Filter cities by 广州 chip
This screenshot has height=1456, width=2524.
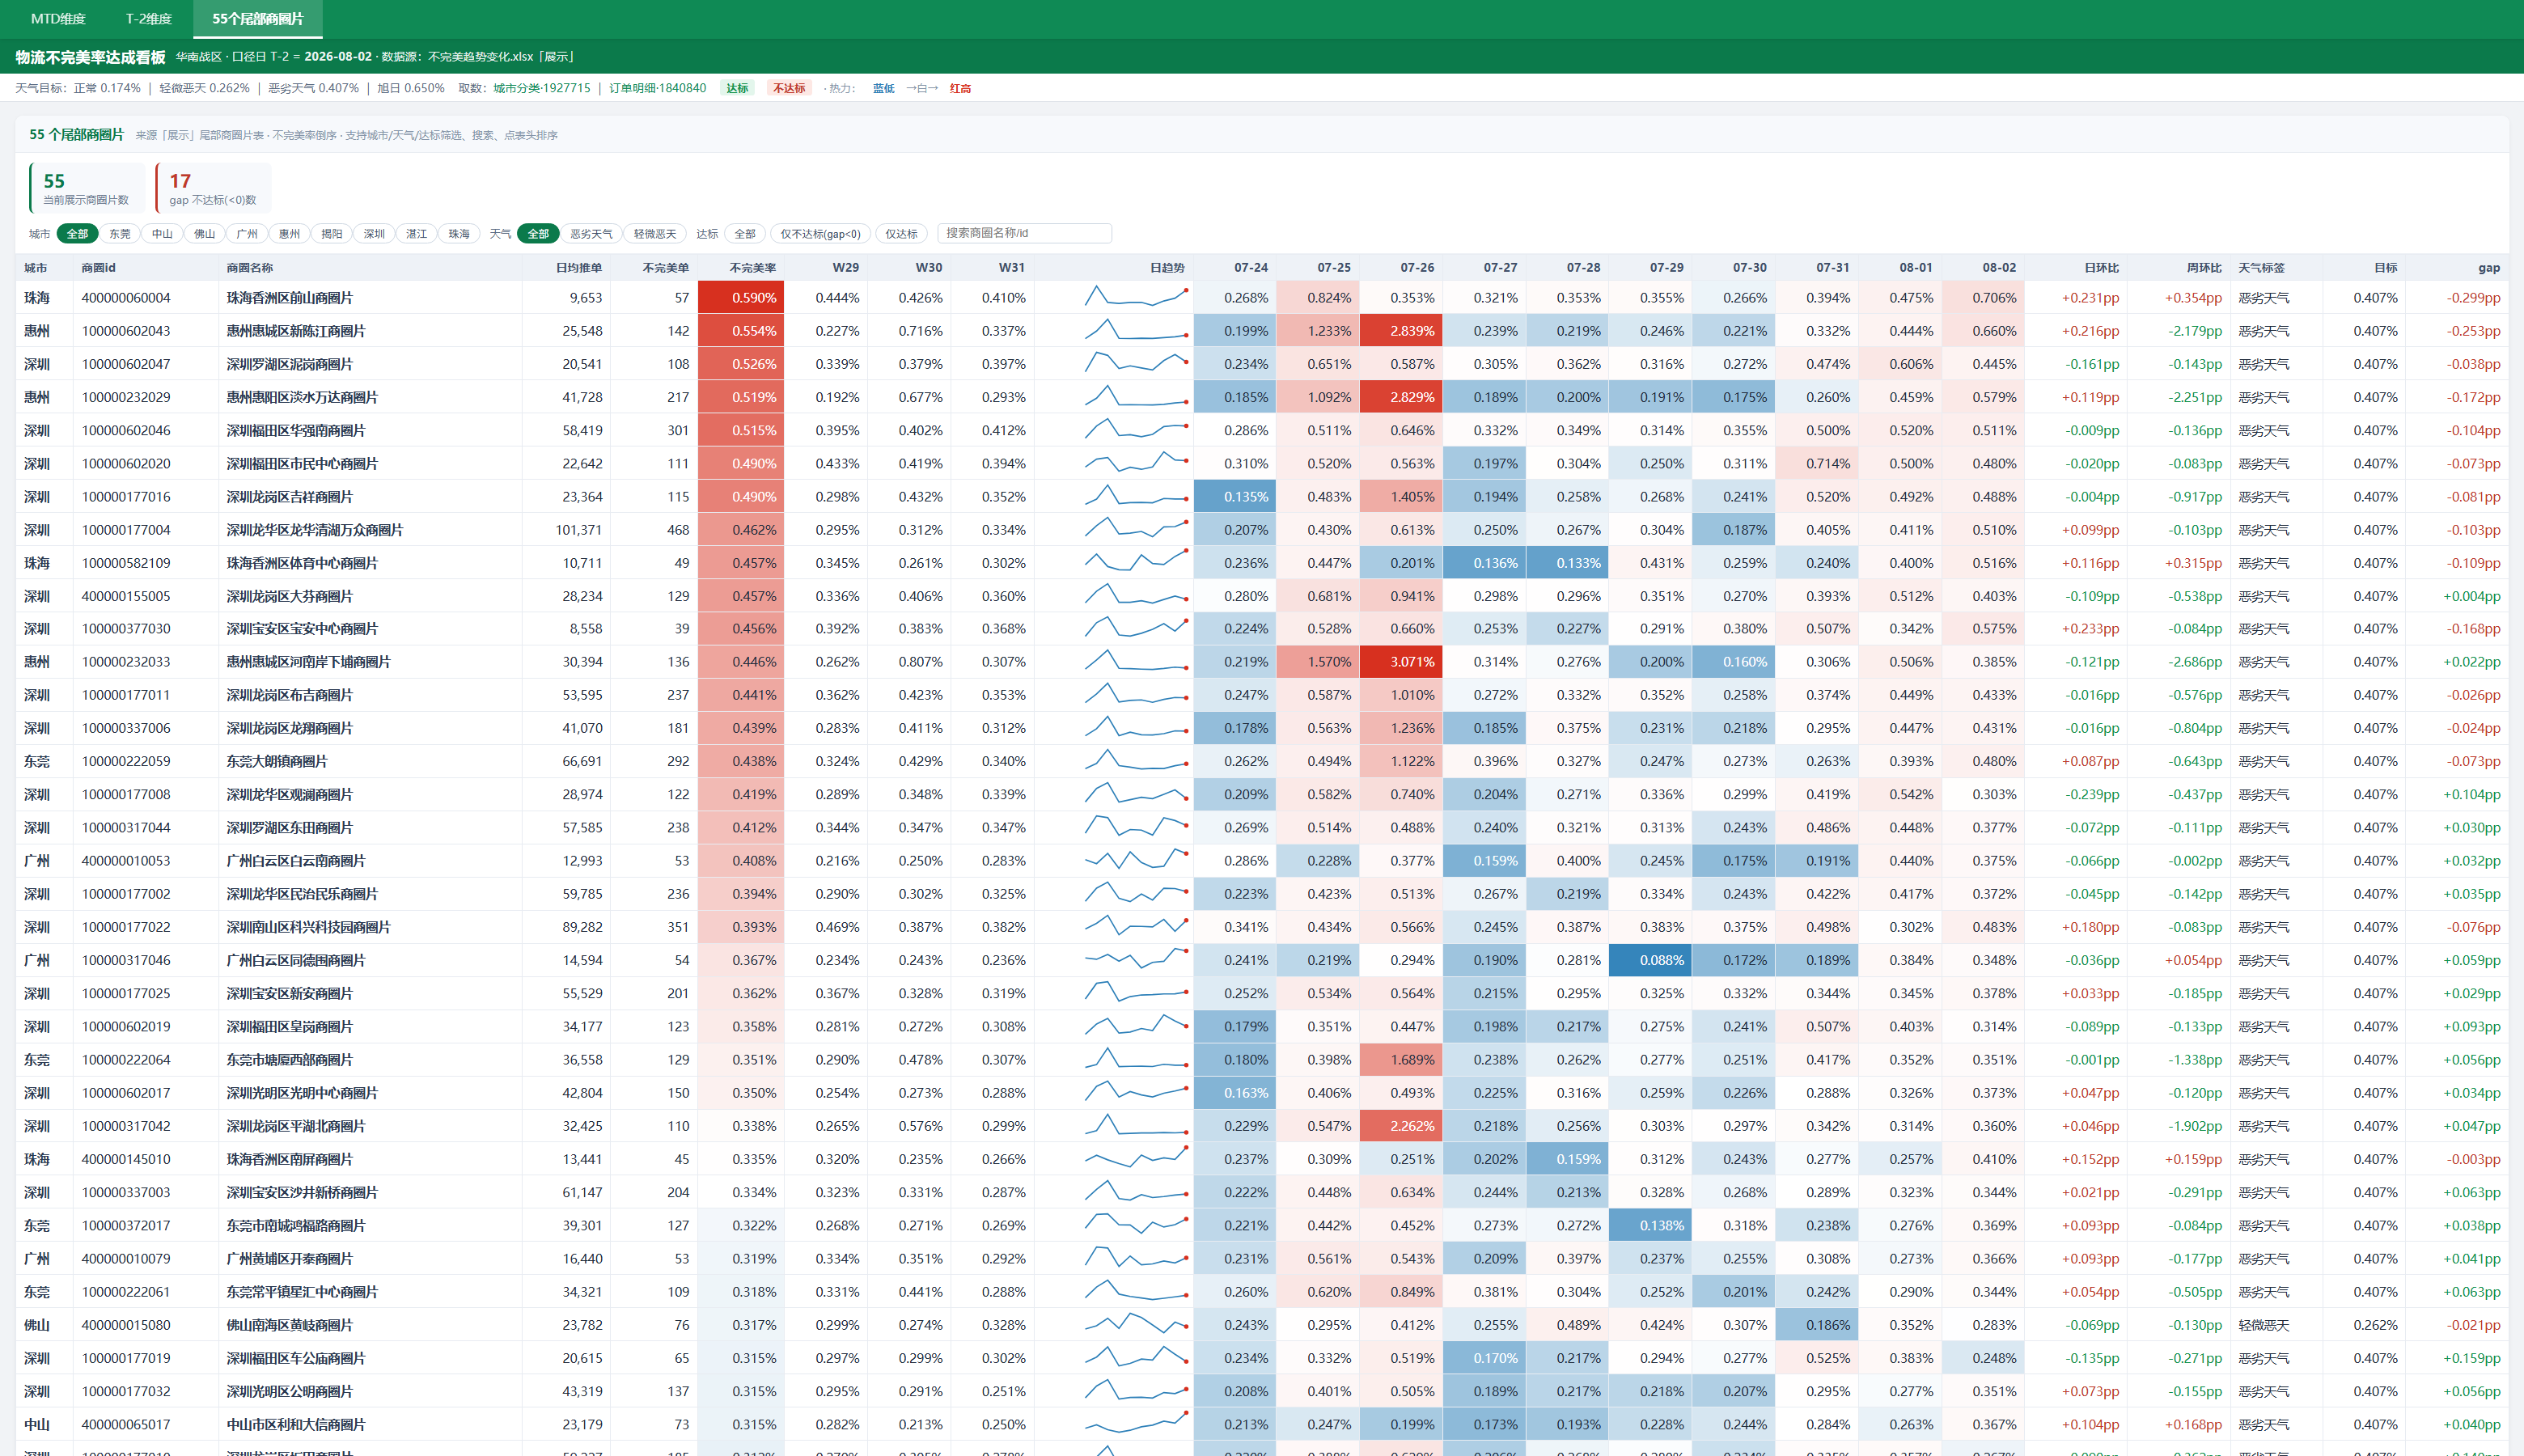click(x=247, y=234)
